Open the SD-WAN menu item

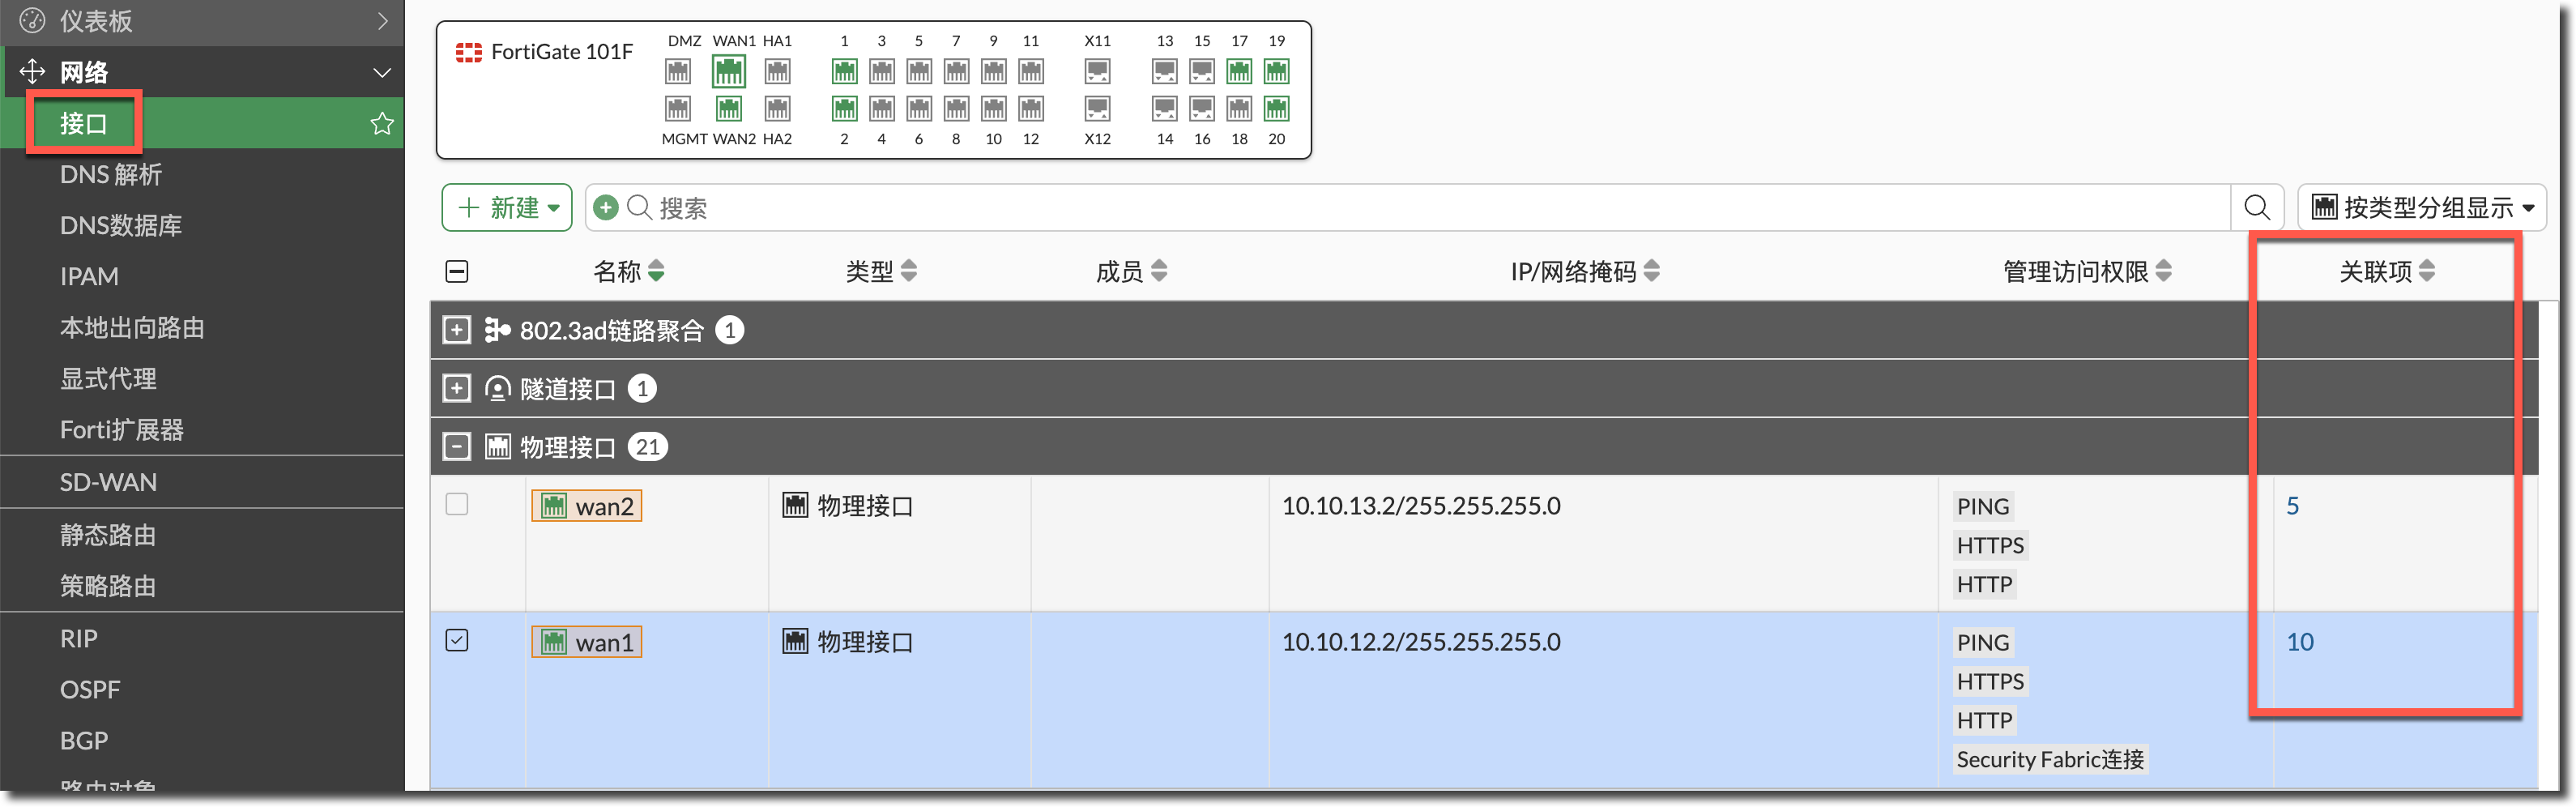[108, 483]
